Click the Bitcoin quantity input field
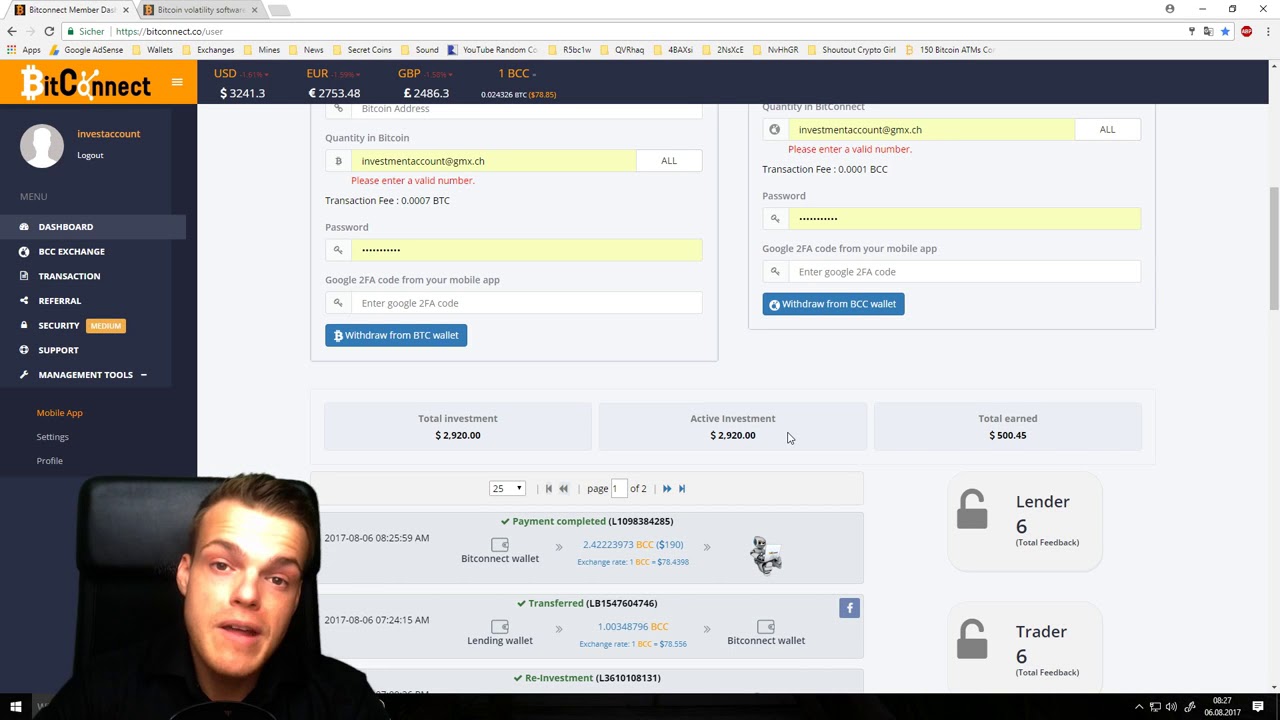The image size is (1280, 720). [x=493, y=161]
